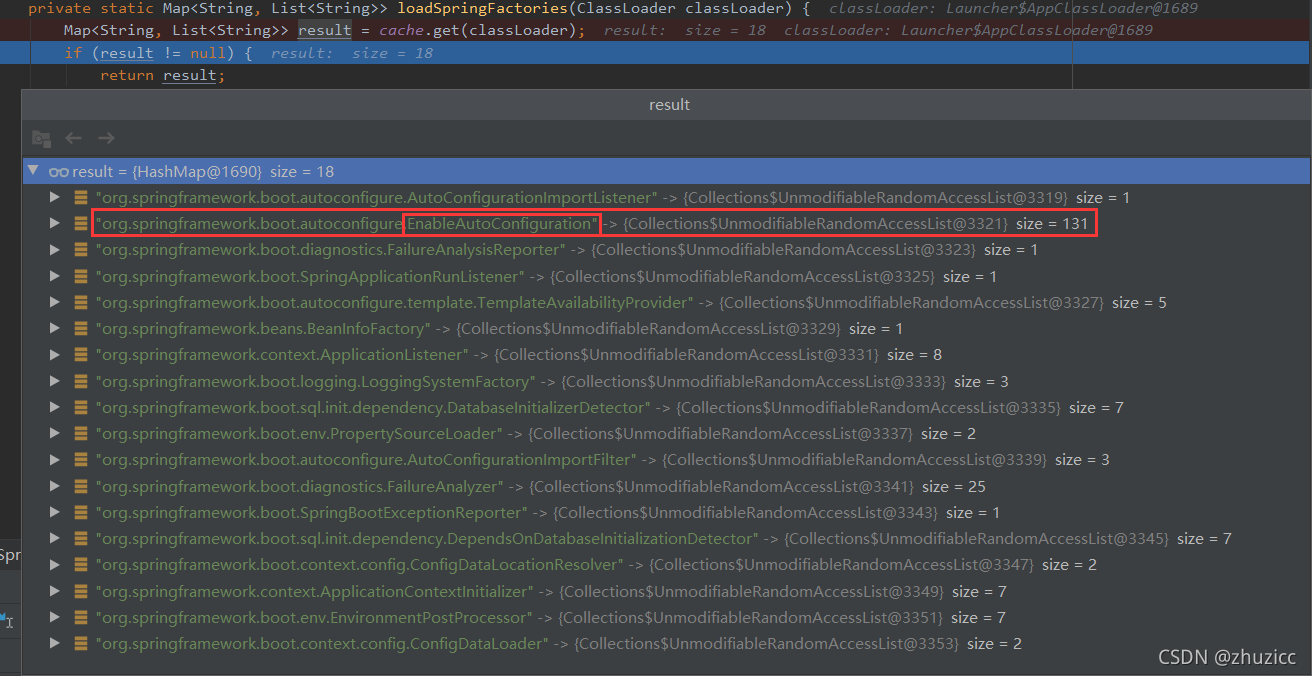The height and width of the screenshot is (676, 1312).
Task: Select the EnableAutoConfiguration row with size = 131
Action: 666,223
